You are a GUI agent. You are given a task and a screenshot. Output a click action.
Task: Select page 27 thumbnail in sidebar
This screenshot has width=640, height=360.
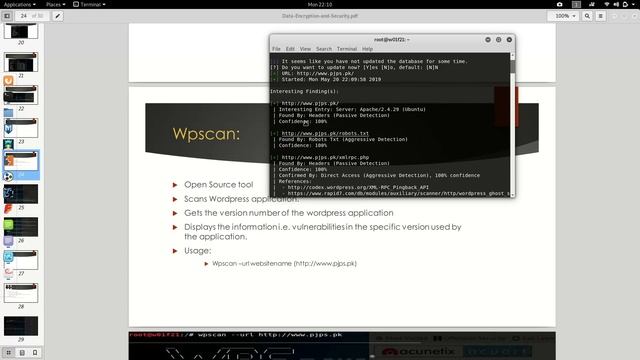[x=21, y=260]
